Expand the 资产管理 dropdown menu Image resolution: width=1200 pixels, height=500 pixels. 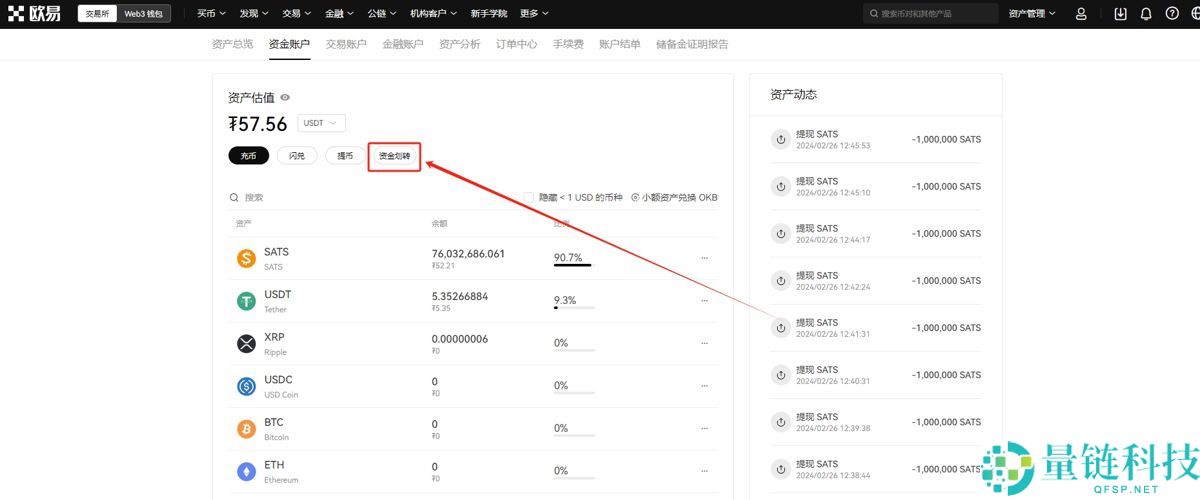(1033, 14)
